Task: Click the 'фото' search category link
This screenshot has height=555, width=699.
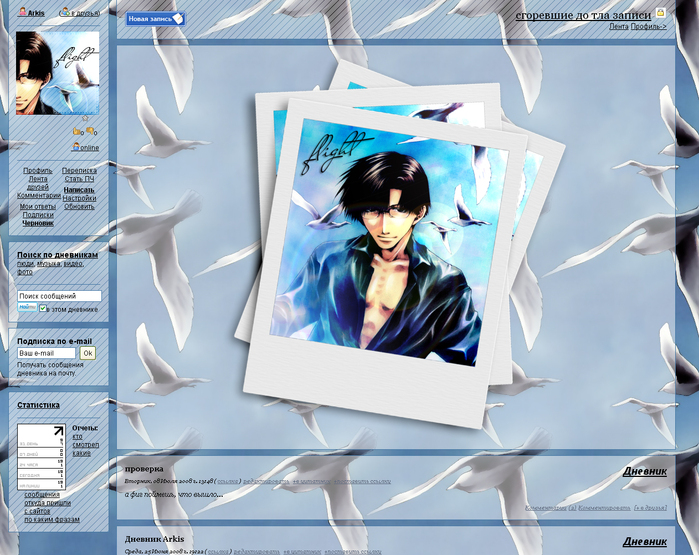Action: click(x=25, y=272)
